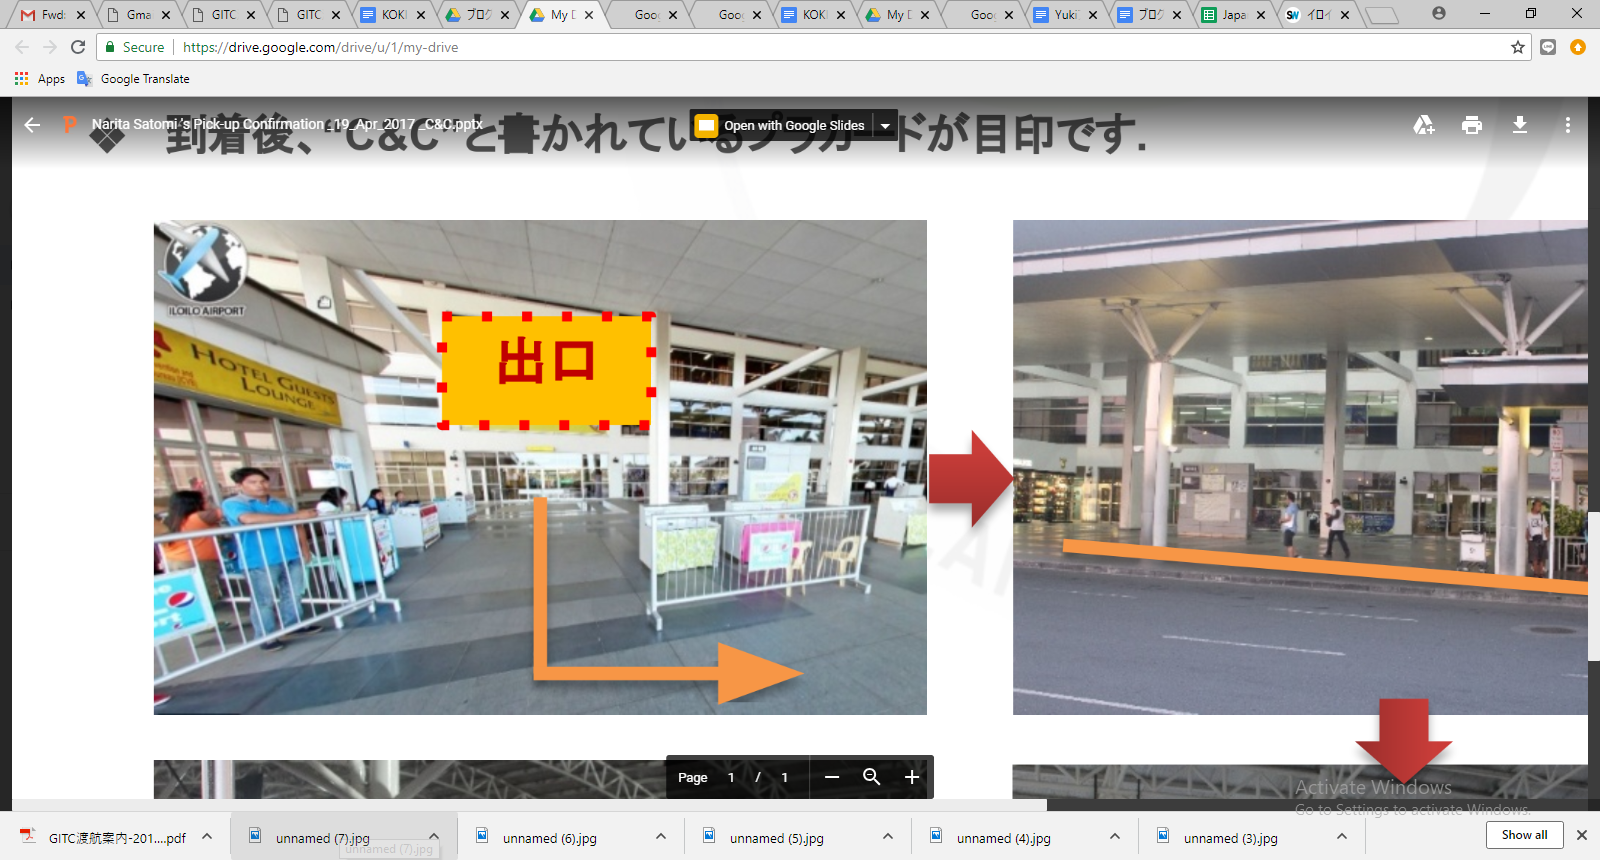Click the page number field
This screenshot has height=860, width=1600.
pyautogui.click(x=731, y=777)
